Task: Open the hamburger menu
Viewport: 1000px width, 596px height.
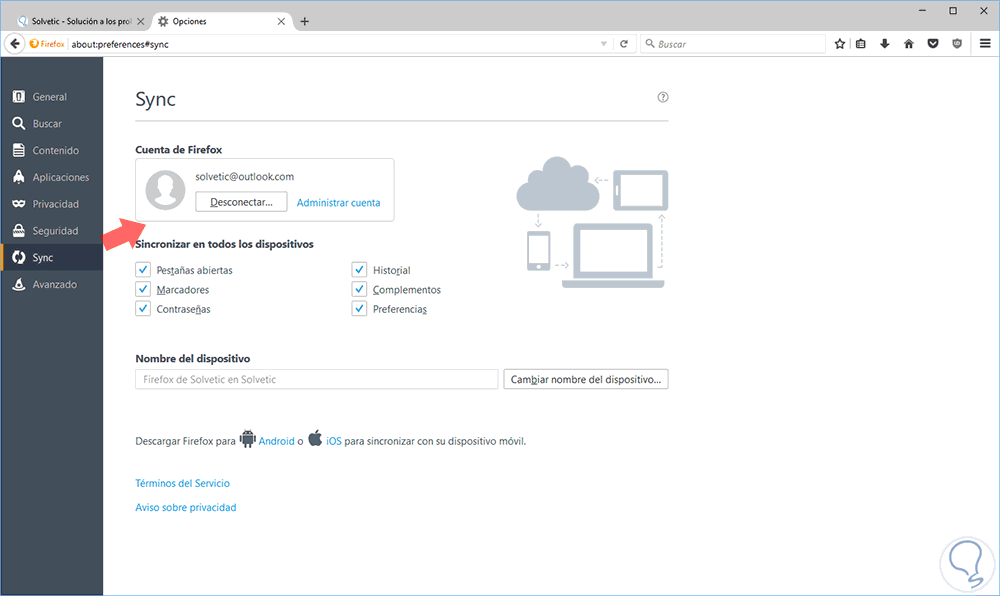Action: point(985,43)
